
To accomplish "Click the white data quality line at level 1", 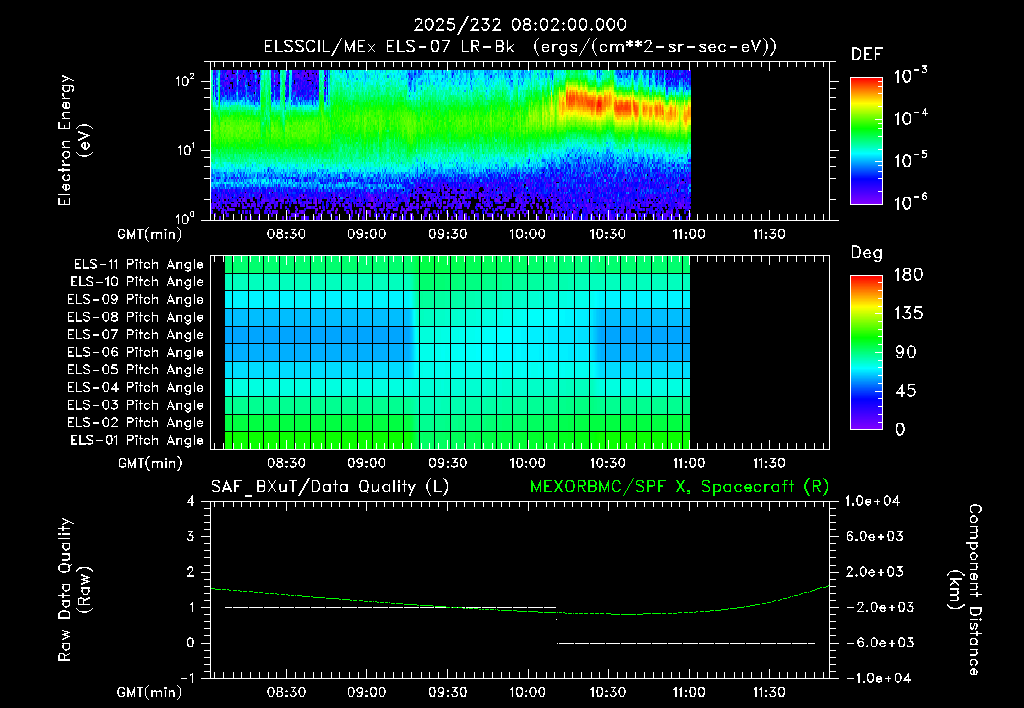I will coord(391,607).
